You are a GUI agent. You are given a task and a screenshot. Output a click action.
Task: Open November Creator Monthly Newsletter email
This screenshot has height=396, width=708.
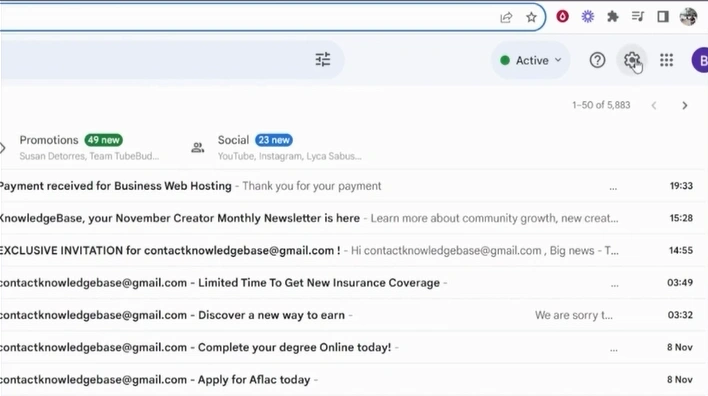(354, 218)
